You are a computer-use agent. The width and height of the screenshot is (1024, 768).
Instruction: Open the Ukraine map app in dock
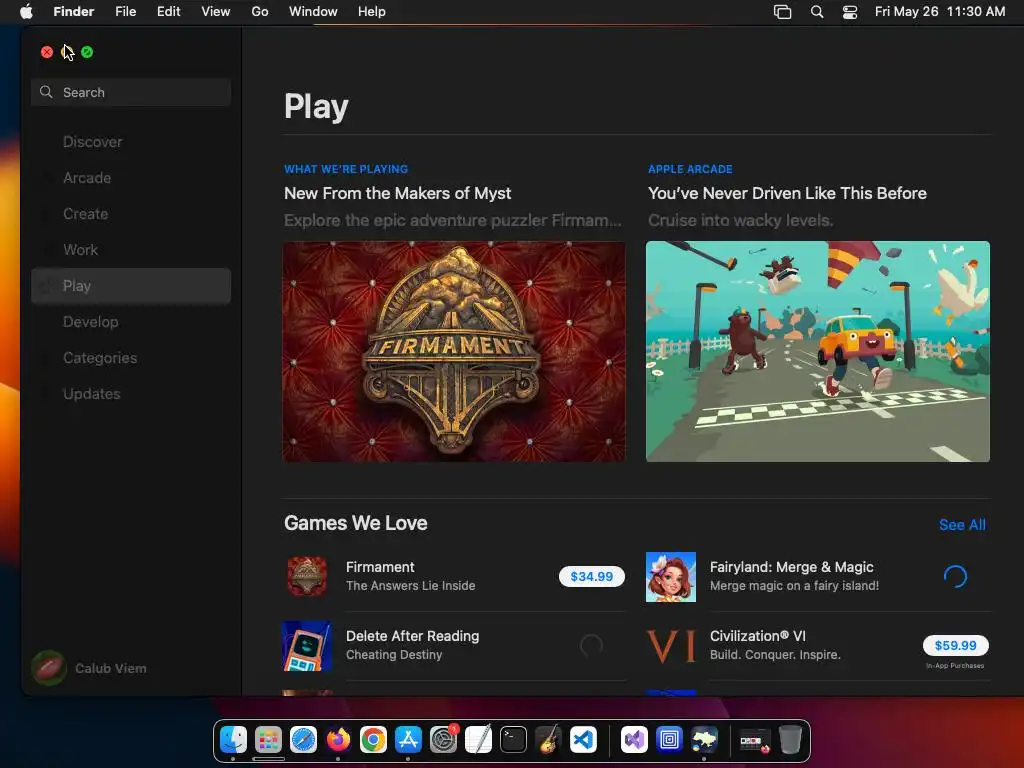pos(705,740)
